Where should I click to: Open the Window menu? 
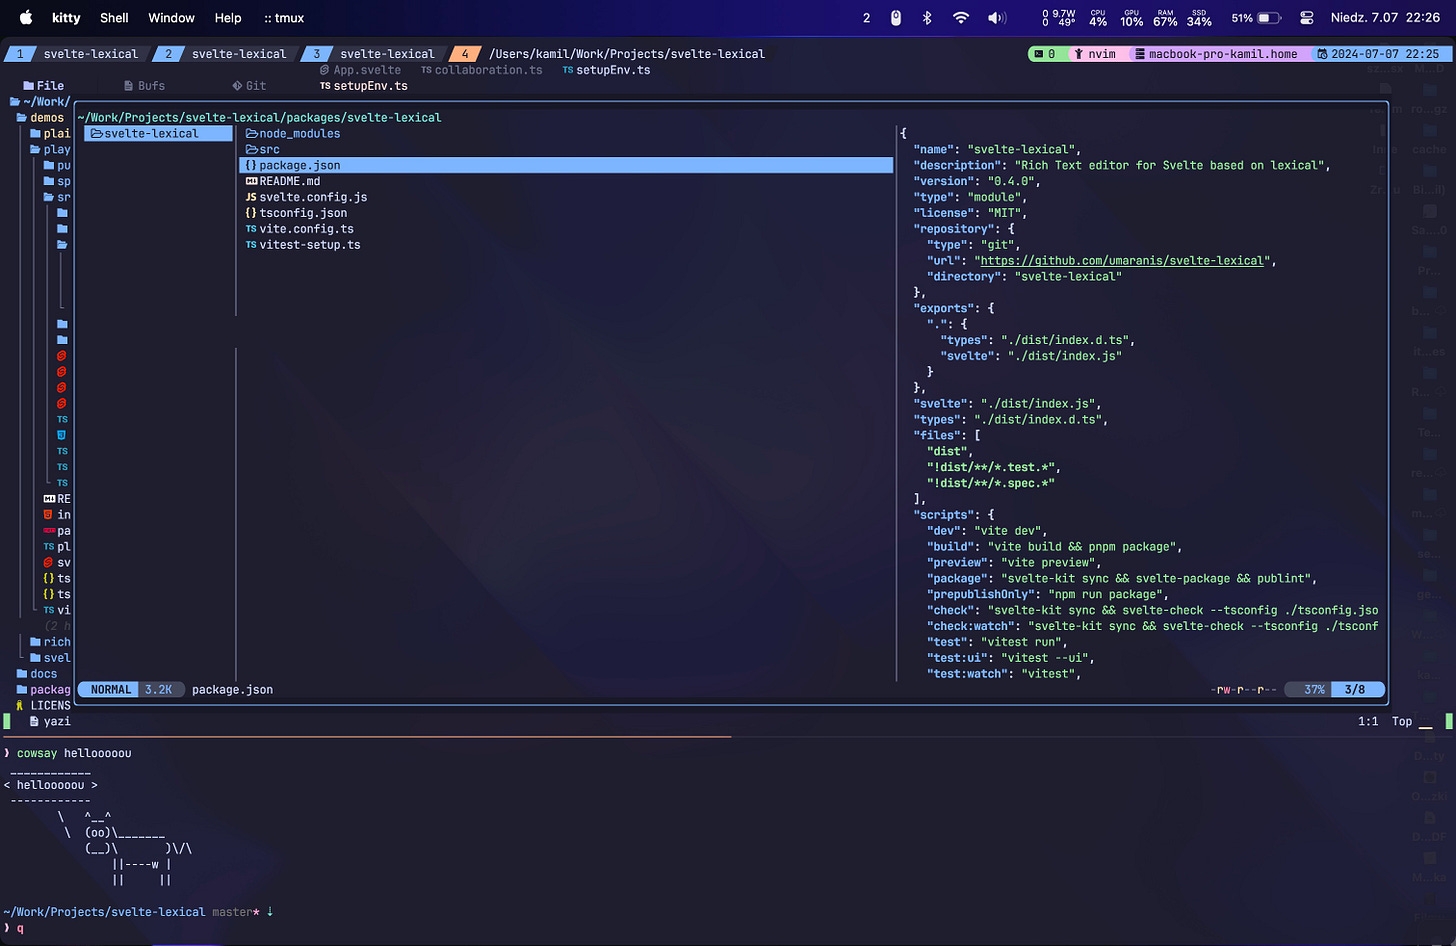pyautogui.click(x=171, y=17)
